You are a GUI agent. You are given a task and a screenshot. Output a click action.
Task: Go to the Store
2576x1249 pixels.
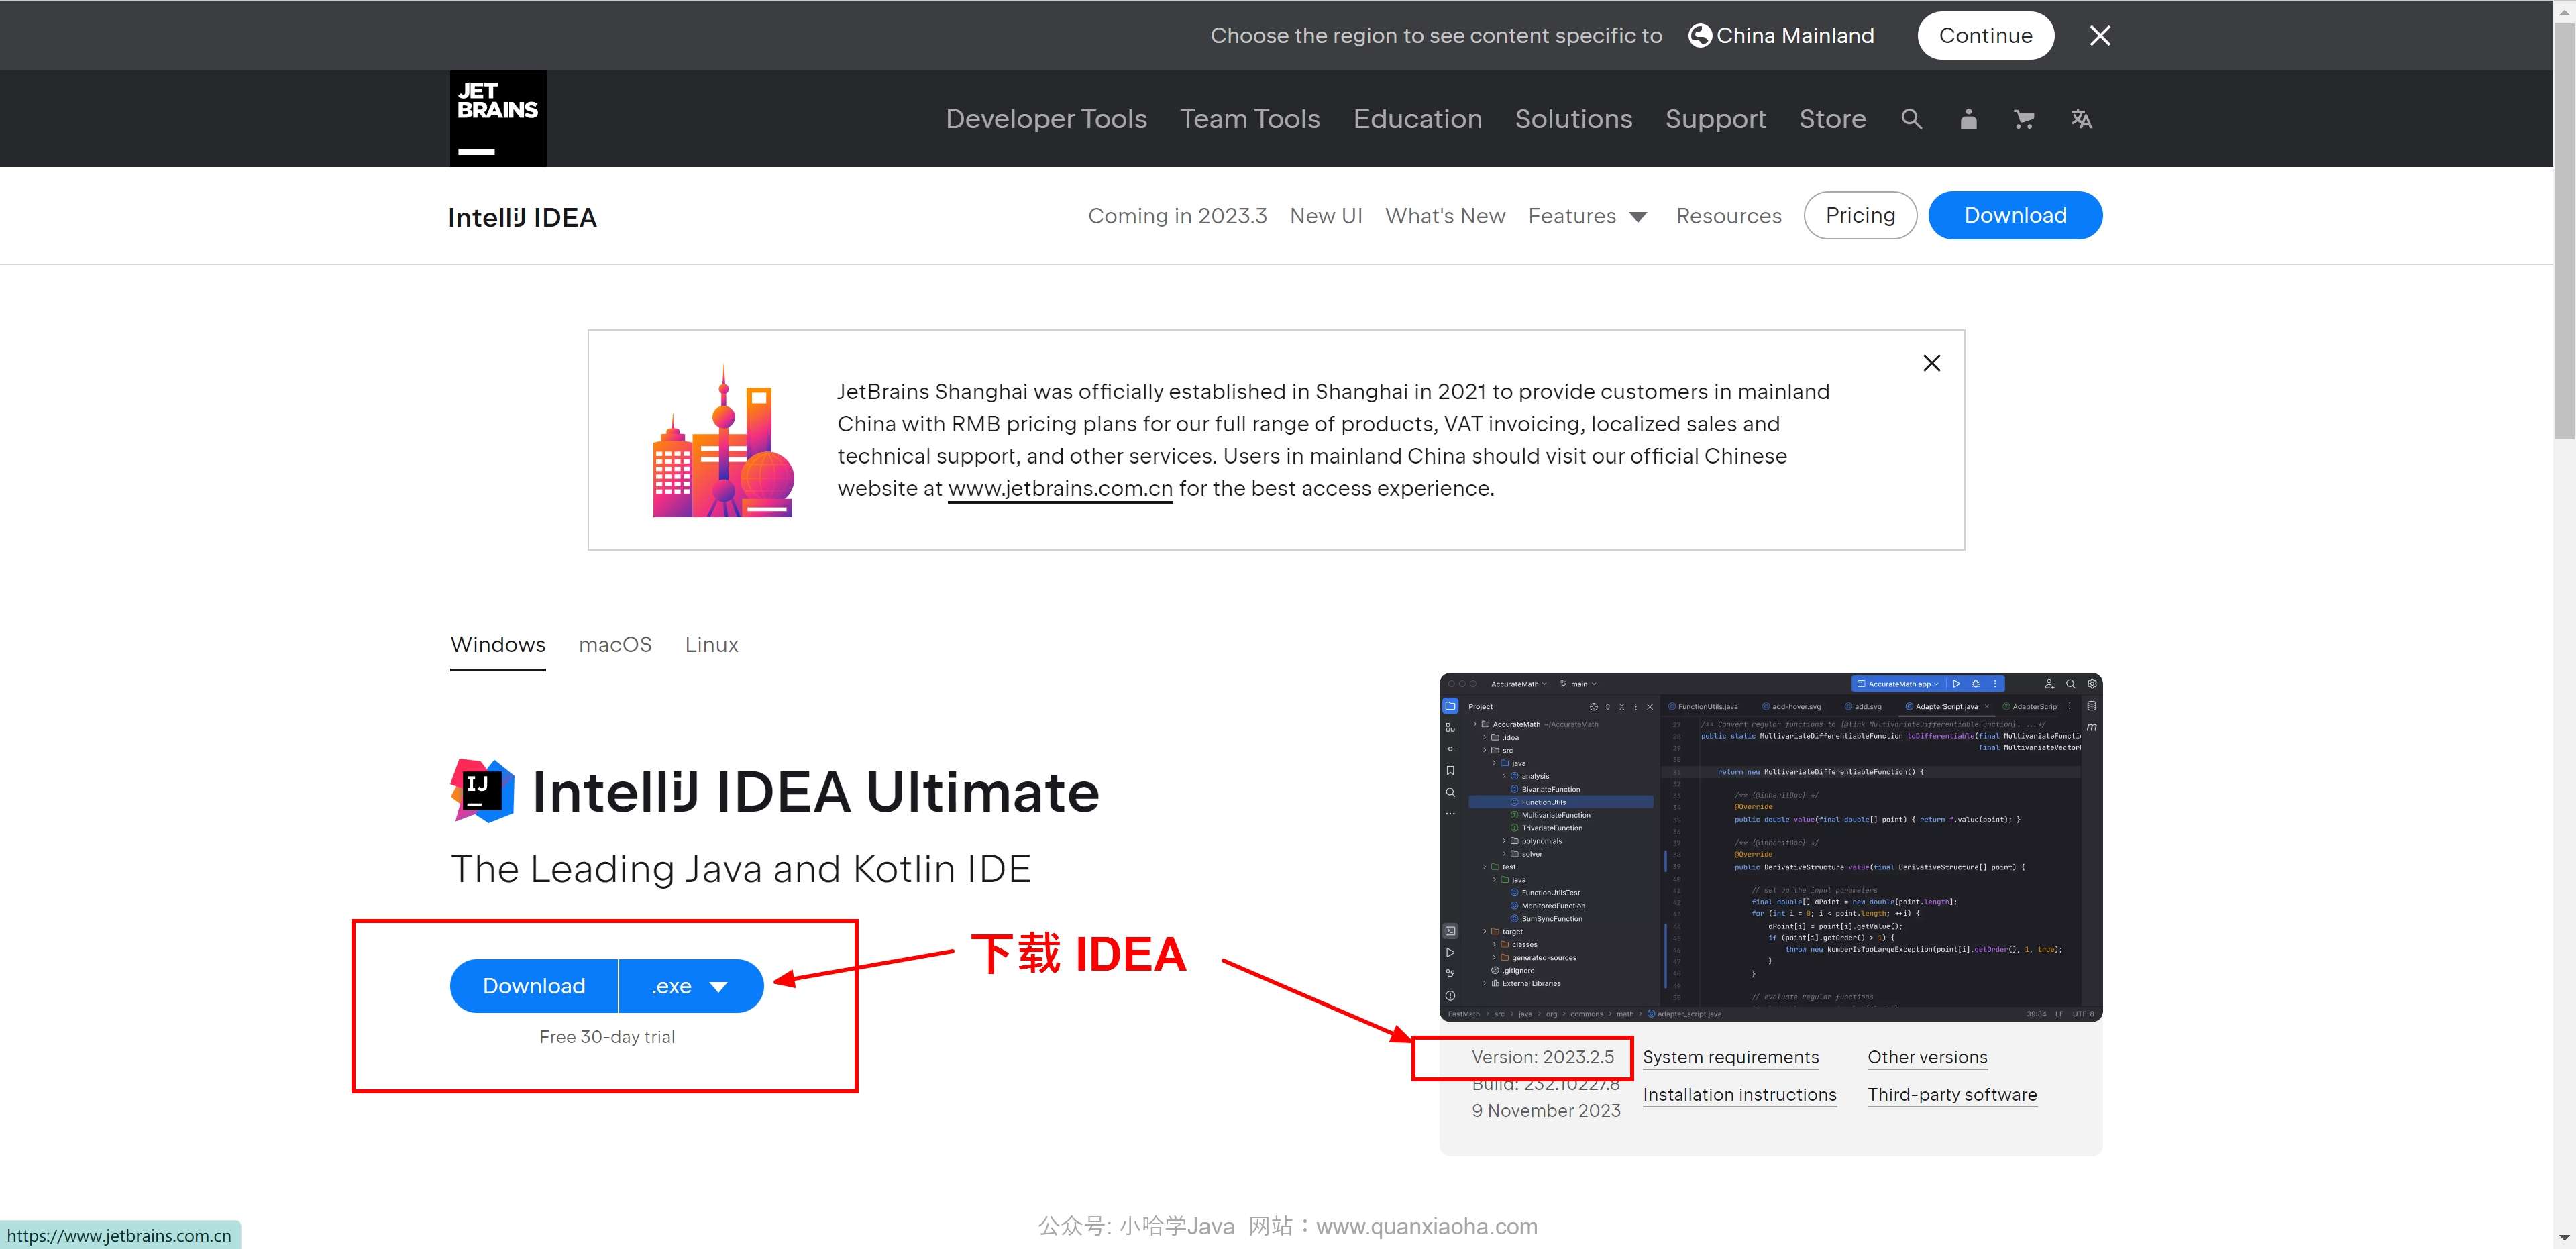(1832, 119)
